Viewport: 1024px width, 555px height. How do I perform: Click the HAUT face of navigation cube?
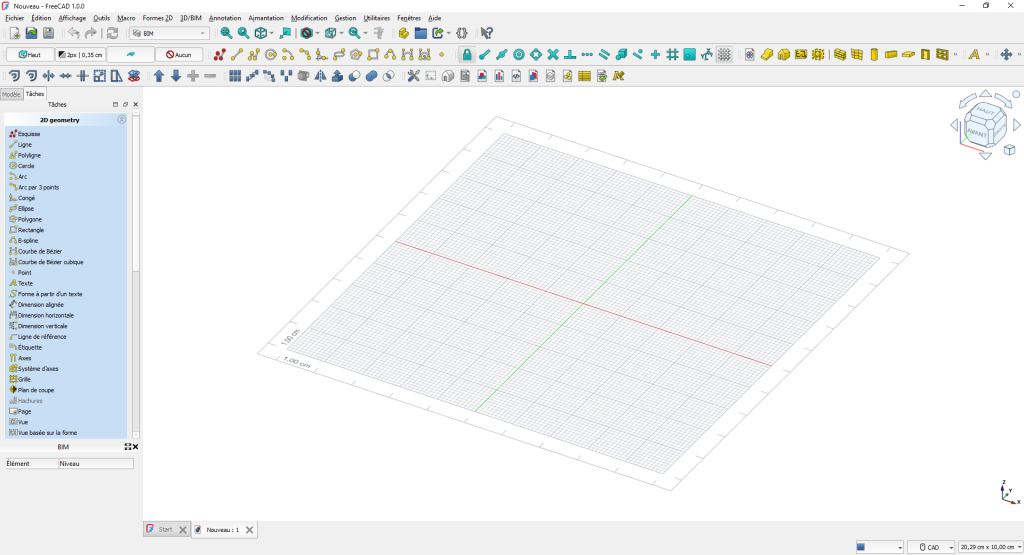985,112
